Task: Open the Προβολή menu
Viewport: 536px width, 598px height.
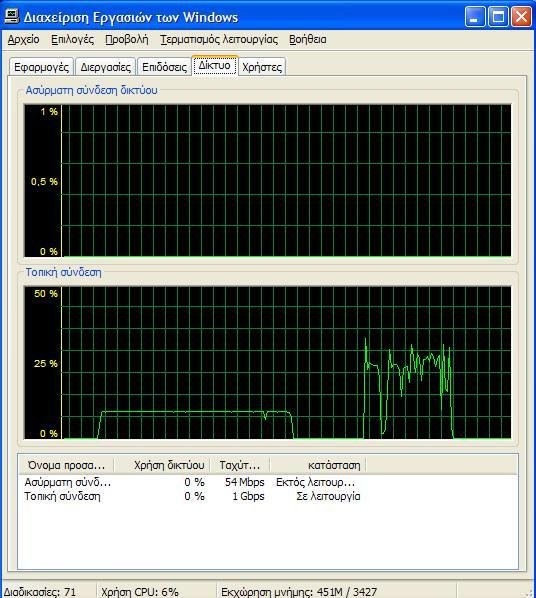Action: pos(127,40)
